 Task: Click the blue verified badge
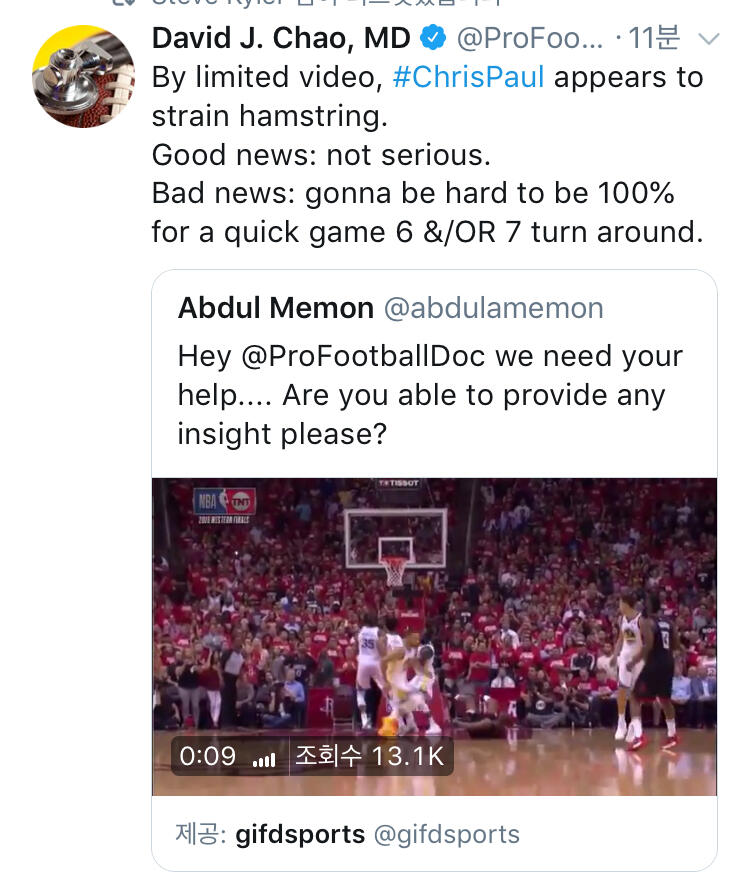(433, 38)
